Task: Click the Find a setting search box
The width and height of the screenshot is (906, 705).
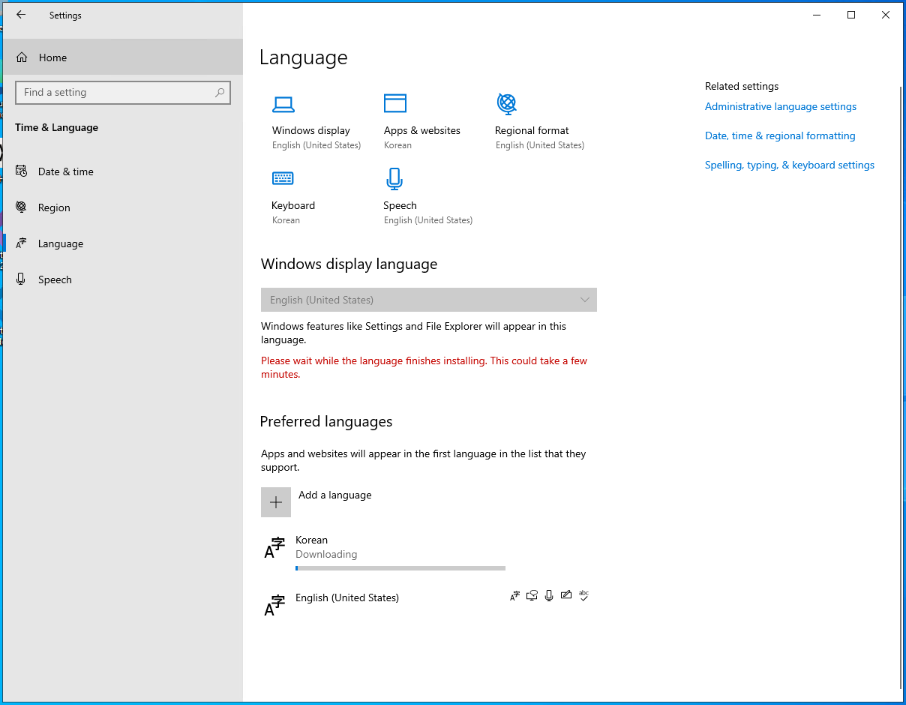Action: coord(122,92)
